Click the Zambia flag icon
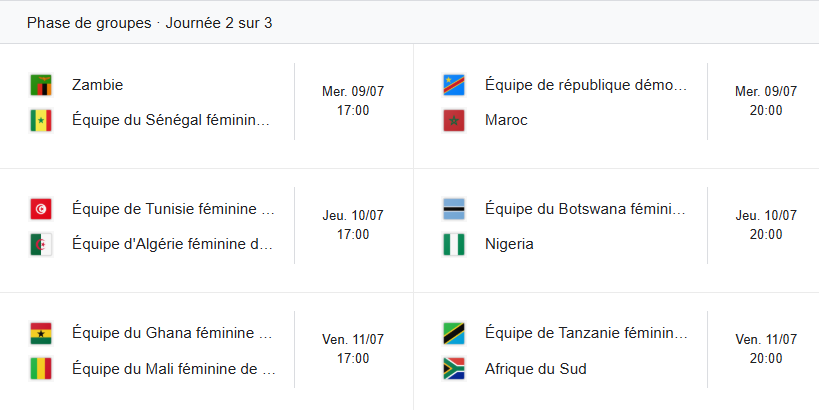 point(41,86)
